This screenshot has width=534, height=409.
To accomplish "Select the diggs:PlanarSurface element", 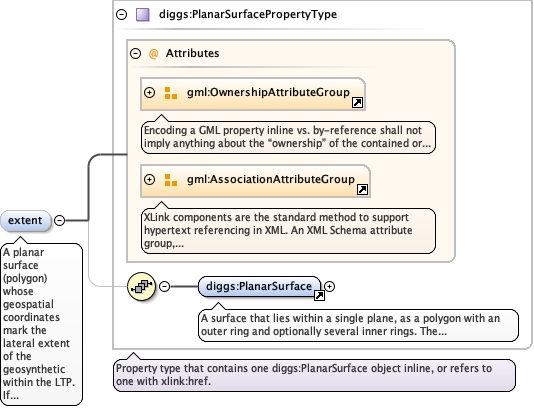I will (259, 287).
